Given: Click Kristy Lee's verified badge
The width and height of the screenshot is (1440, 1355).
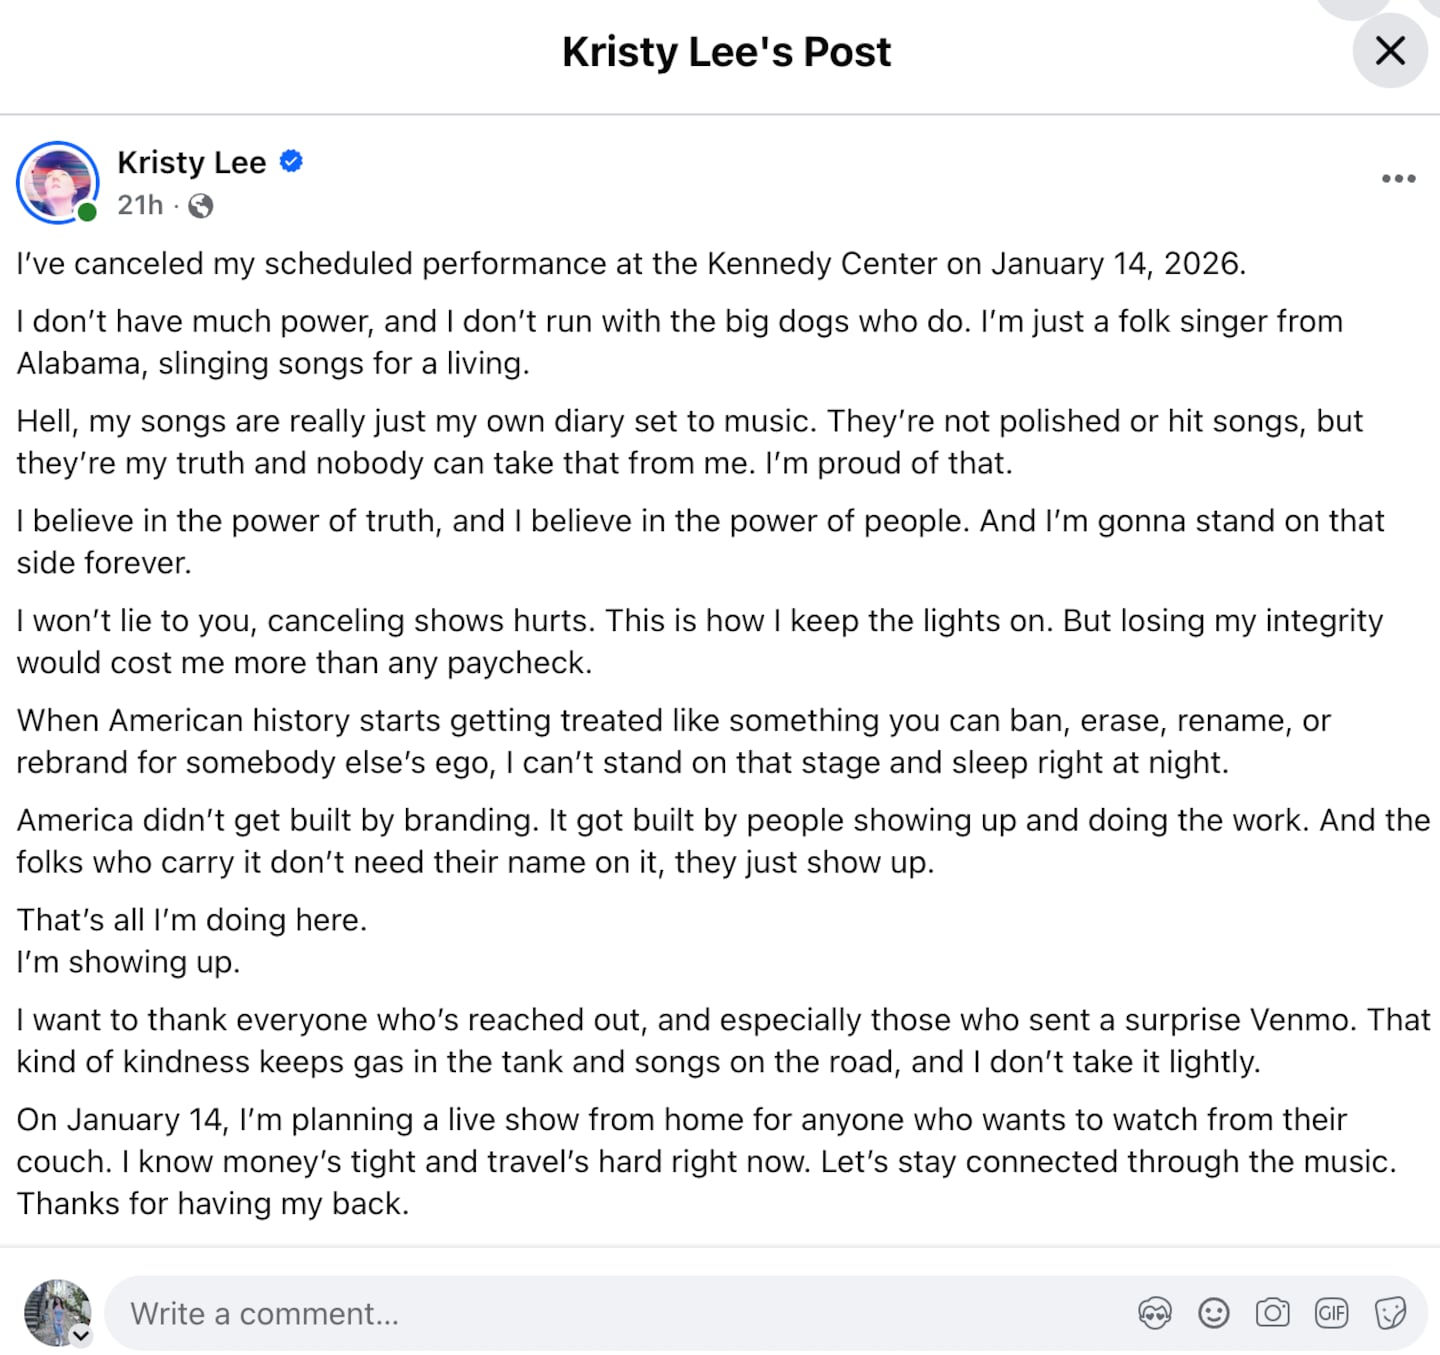Looking at the screenshot, I should [291, 161].
